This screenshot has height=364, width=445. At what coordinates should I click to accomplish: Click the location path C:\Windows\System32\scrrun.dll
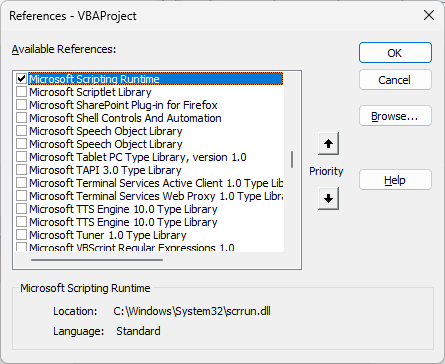(192, 311)
